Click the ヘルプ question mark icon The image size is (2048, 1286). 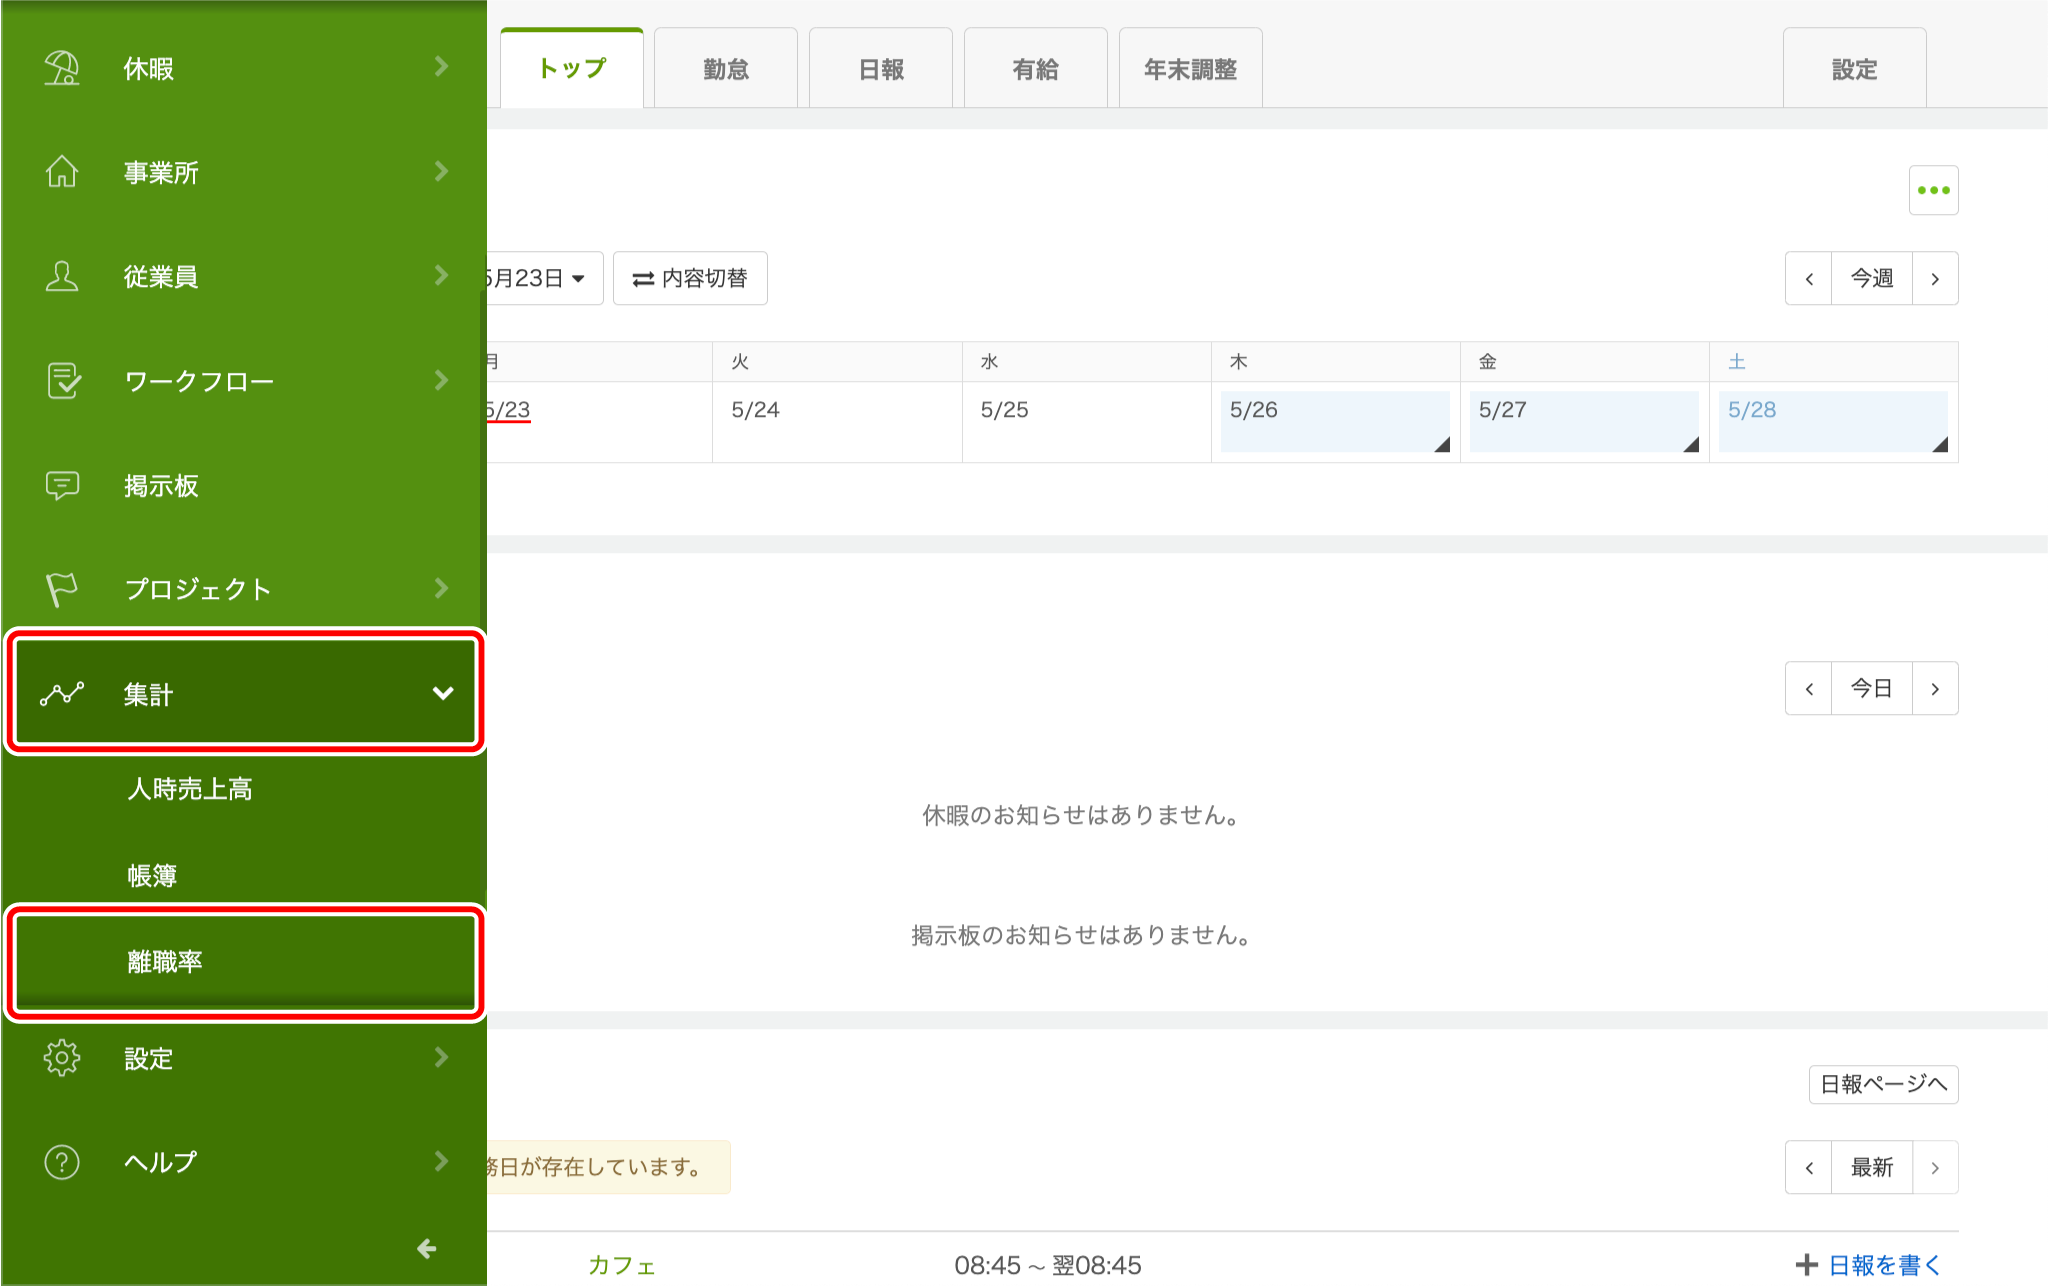[x=62, y=1162]
